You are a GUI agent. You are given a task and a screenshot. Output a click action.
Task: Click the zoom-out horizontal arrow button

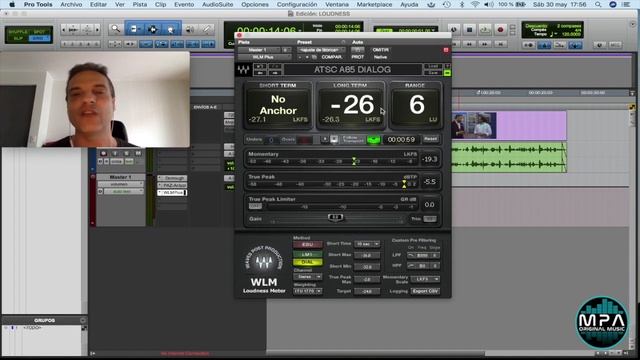pyautogui.click(x=64, y=29)
